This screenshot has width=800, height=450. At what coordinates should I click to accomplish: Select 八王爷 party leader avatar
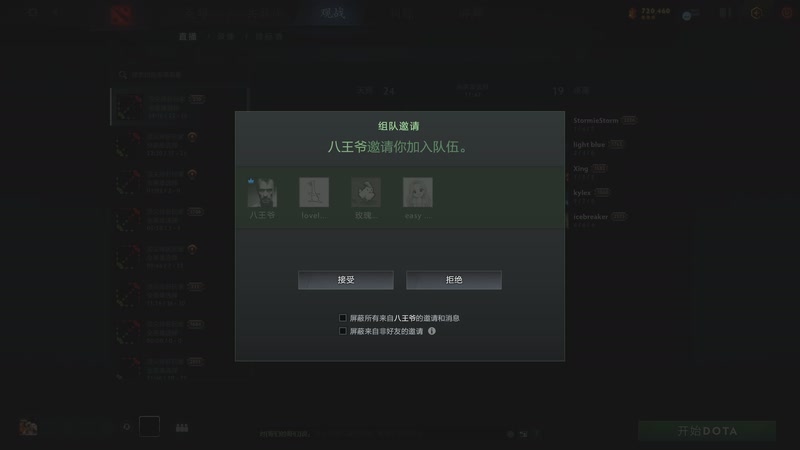click(x=262, y=192)
